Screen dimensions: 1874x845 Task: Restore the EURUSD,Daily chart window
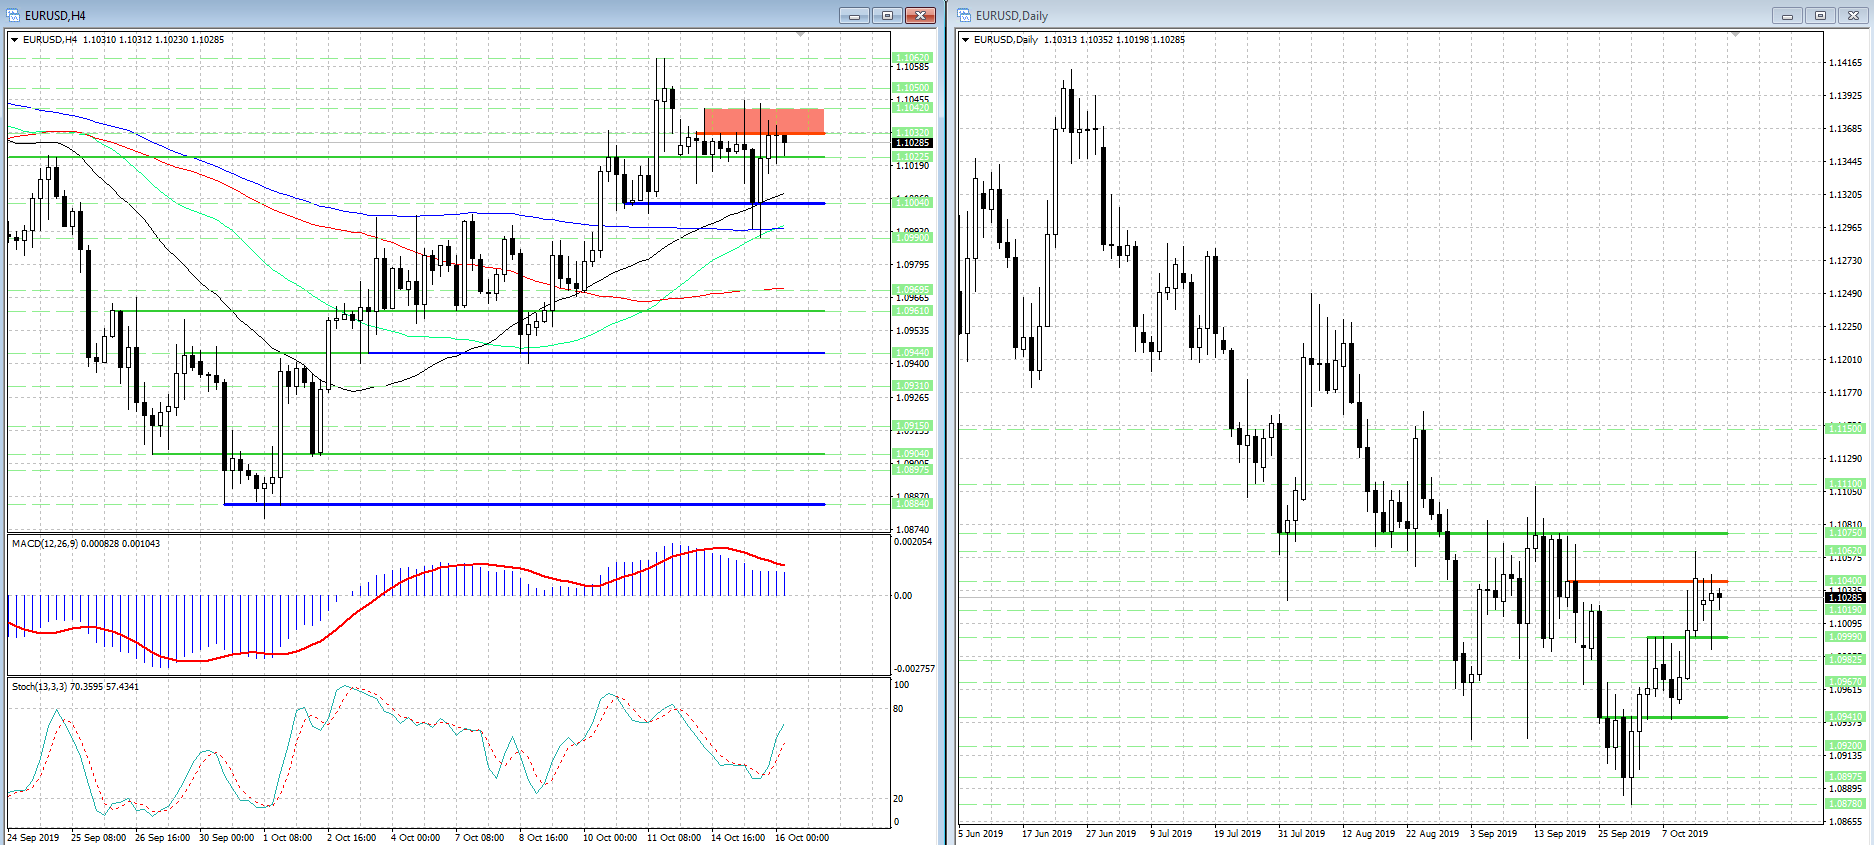pos(1820,15)
